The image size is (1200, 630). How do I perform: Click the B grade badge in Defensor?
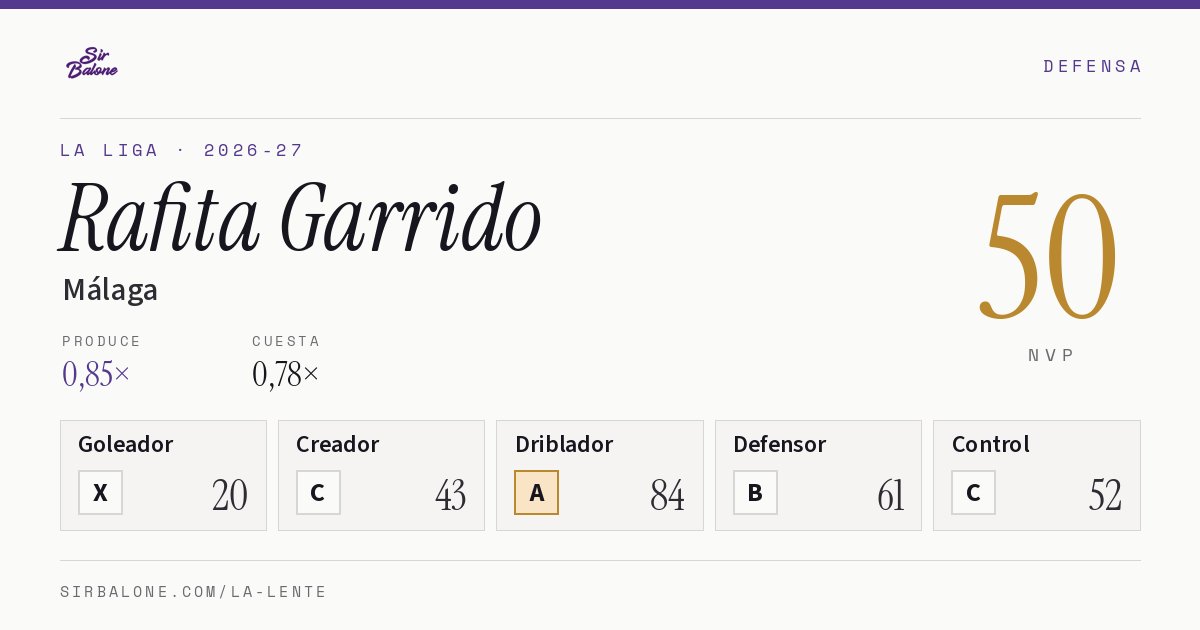[x=755, y=492]
